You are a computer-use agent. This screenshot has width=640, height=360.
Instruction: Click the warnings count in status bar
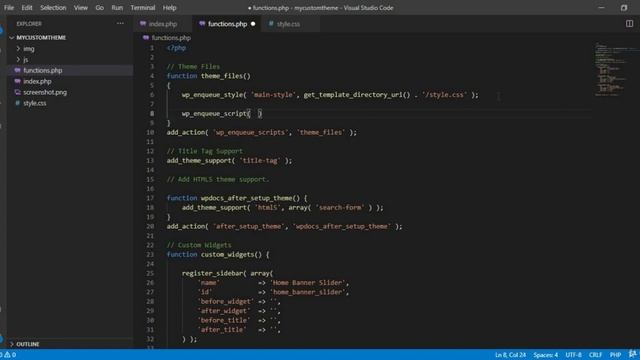pos(11,355)
